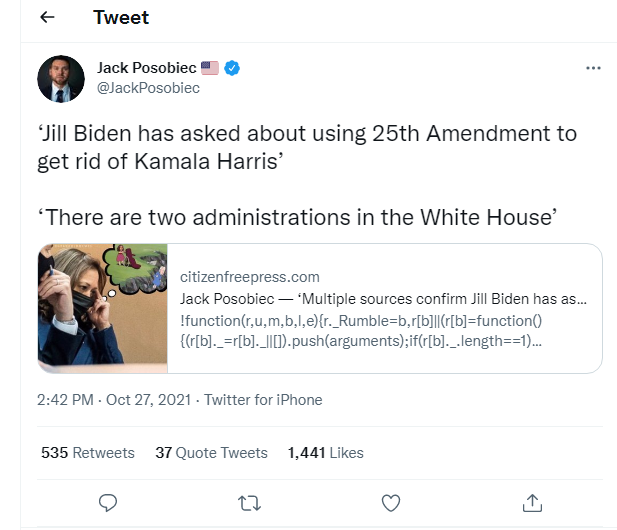617x530 pixels.
Task: Like the tweet with heart icon
Action: pyautogui.click(x=391, y=503)
